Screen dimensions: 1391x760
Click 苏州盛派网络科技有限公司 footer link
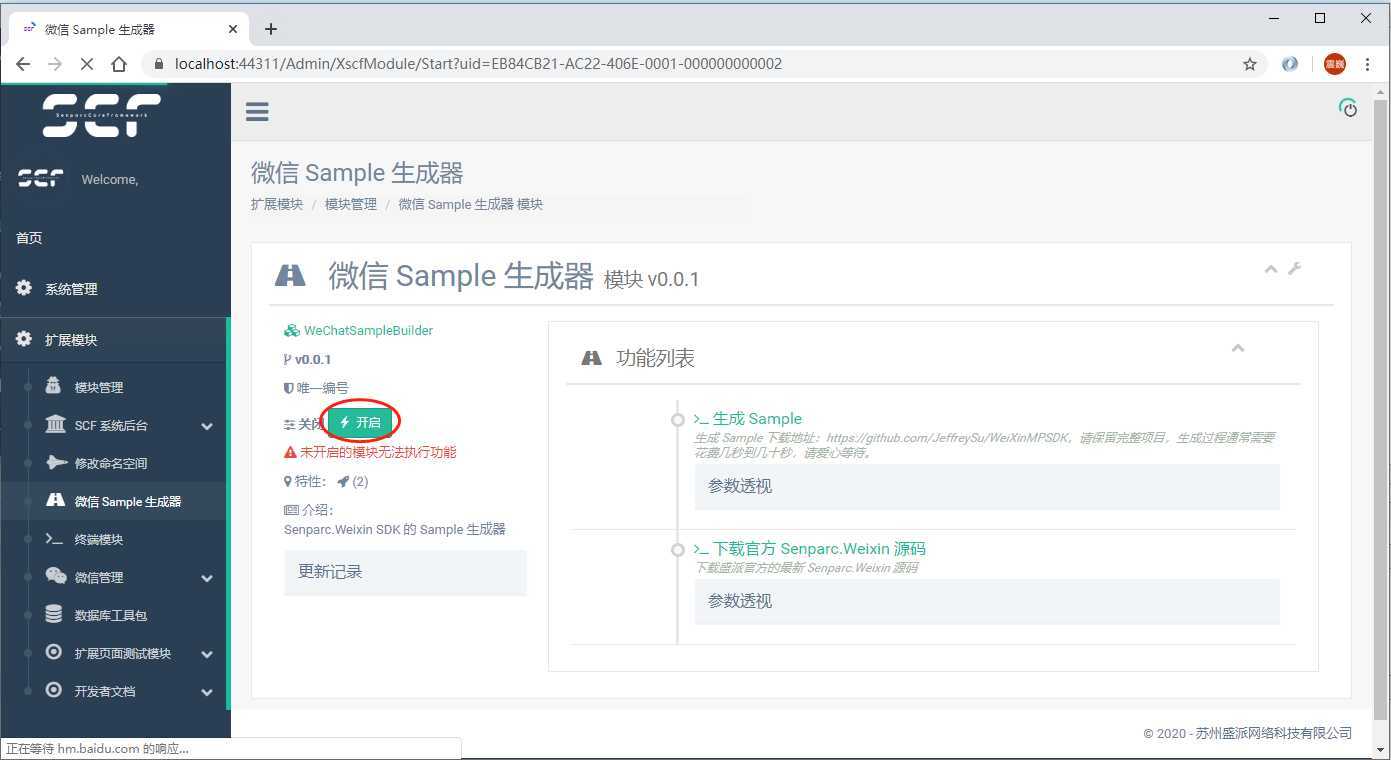(1274, 733)
